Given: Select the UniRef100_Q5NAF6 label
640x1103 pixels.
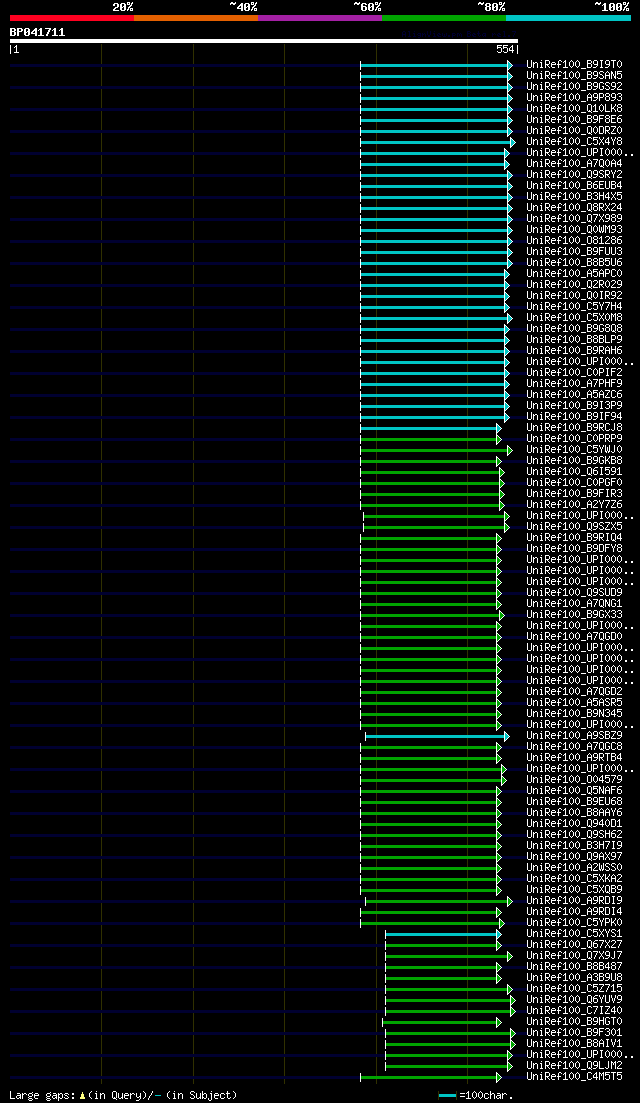Looking at the screenshot, I should [x=574, y=790].
